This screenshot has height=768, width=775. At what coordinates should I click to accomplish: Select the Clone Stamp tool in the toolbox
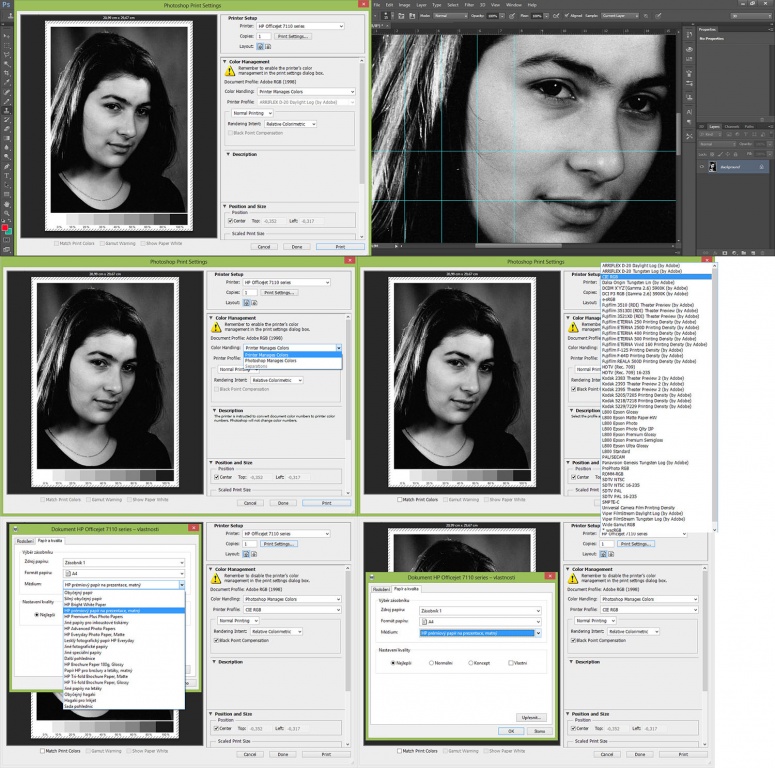(7, 111)
